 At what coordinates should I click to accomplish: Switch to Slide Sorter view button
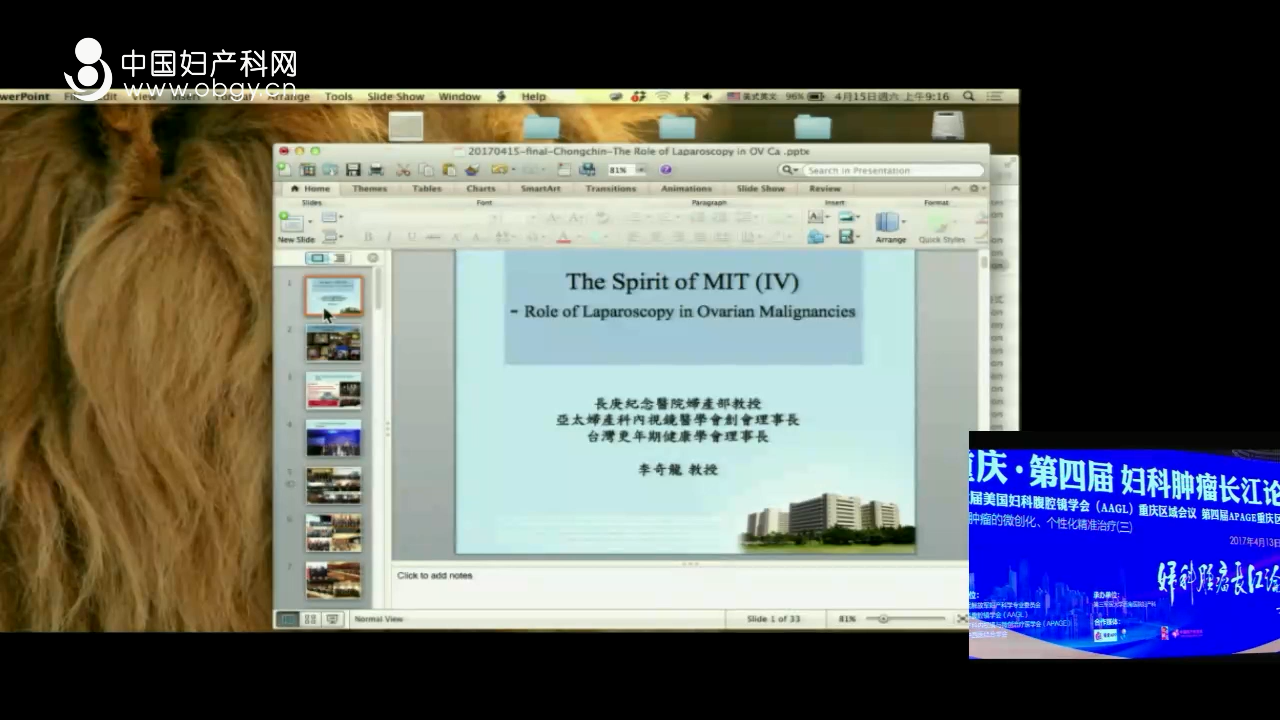[310, 619]
